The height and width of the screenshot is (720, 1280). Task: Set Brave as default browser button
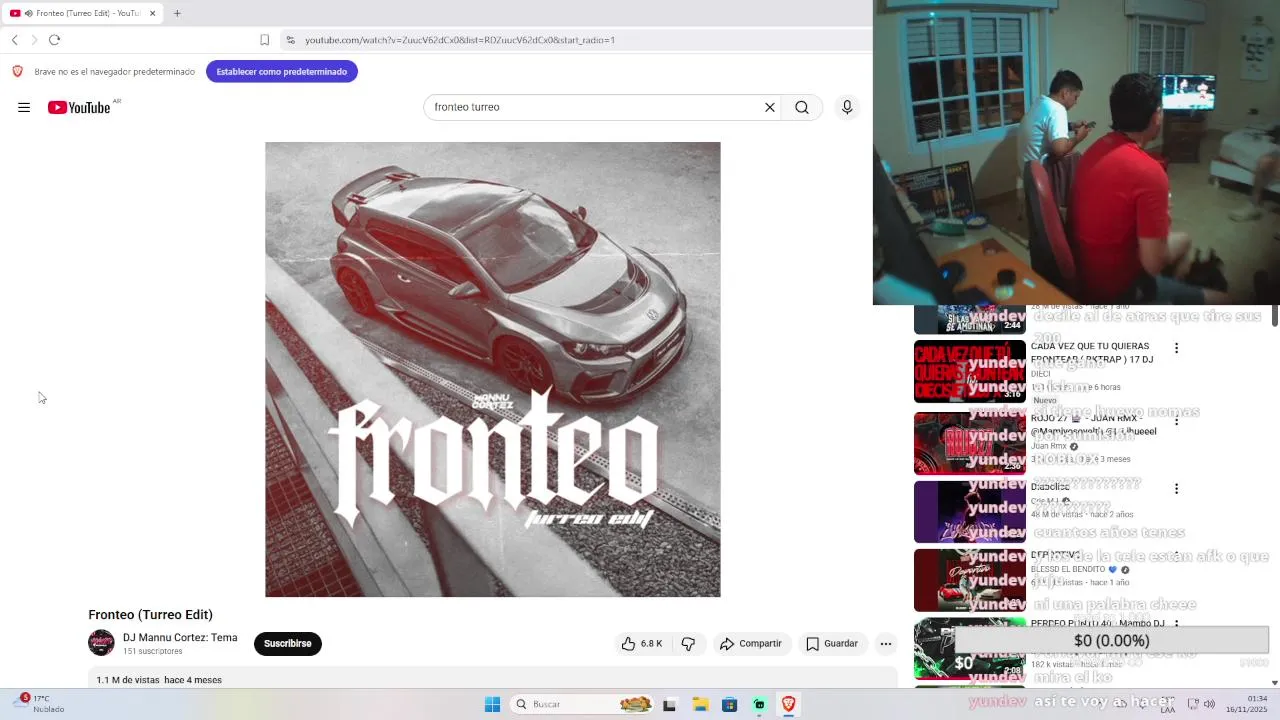[x=282, y=72]
